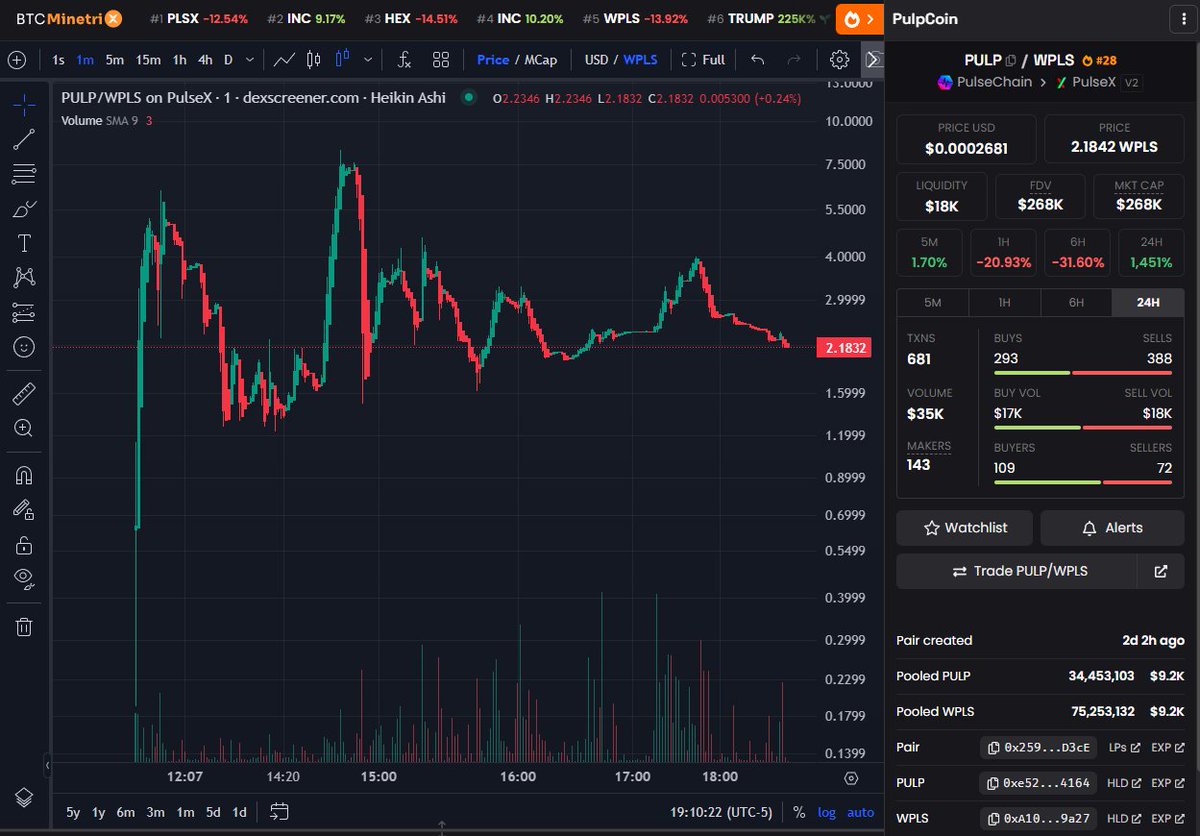1200x836 pixels.
Task: Copy PULP address 0xe52...4164
Action: coord(1038,783)
